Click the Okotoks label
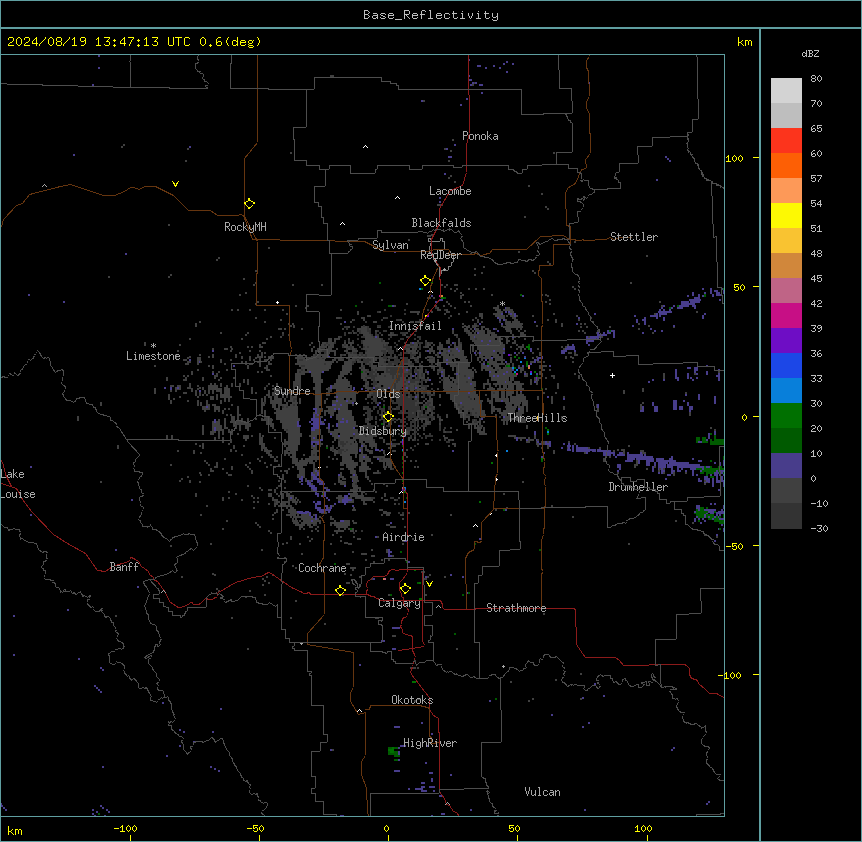862x842 pixels. pos(412,700)
